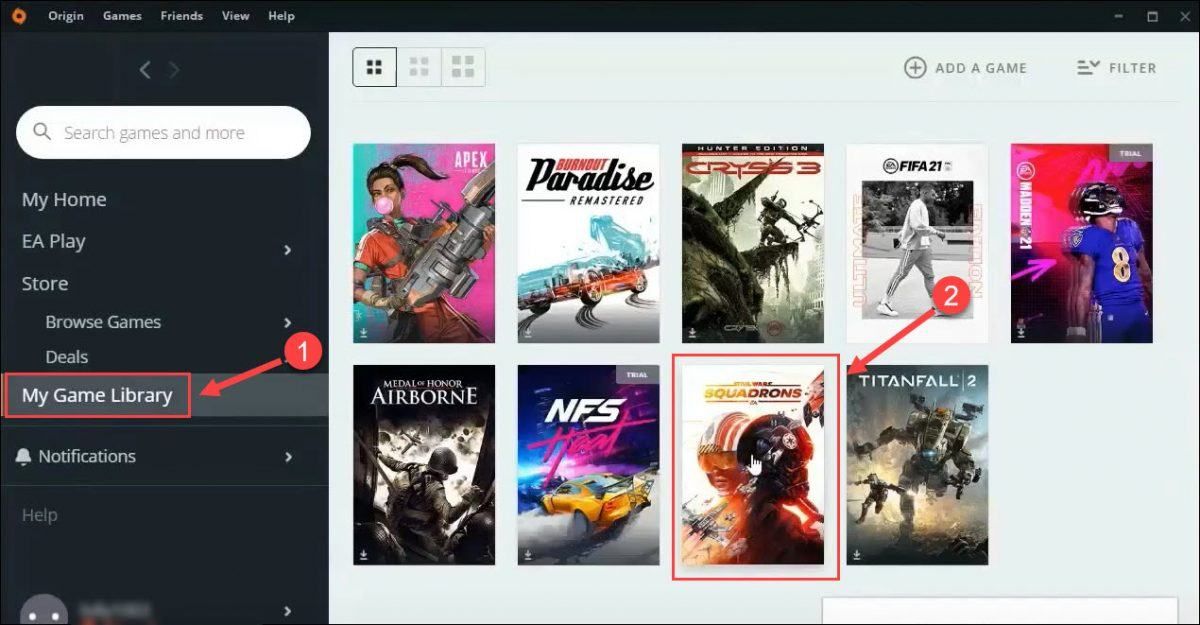
Task: Maximize the Origin window
Action: [x=1152, y=17]
